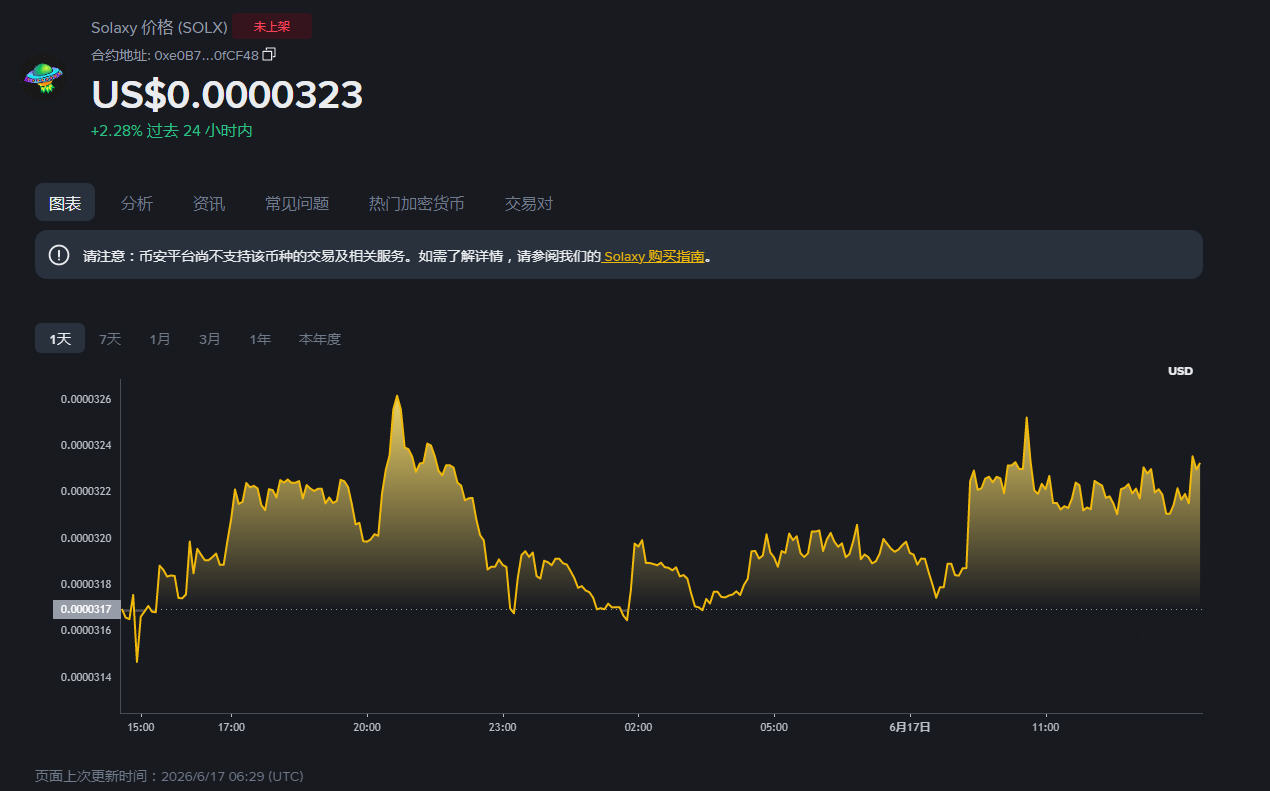The image size is (1270, 791).
Task: Click the 23:00 time axis label
Action: pyautogui.click(x=502, y=727)
